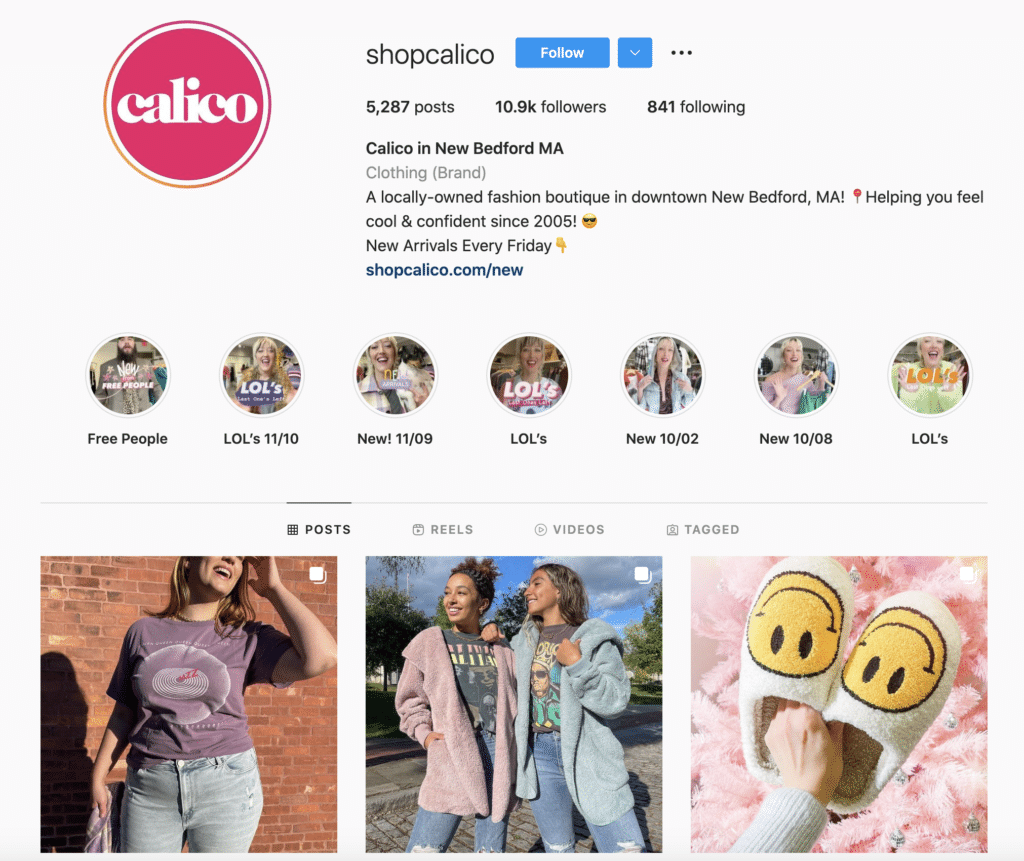Open the smiley face slippers post
The width and height of the screenshot is (1024, 861).
[839, 704]
